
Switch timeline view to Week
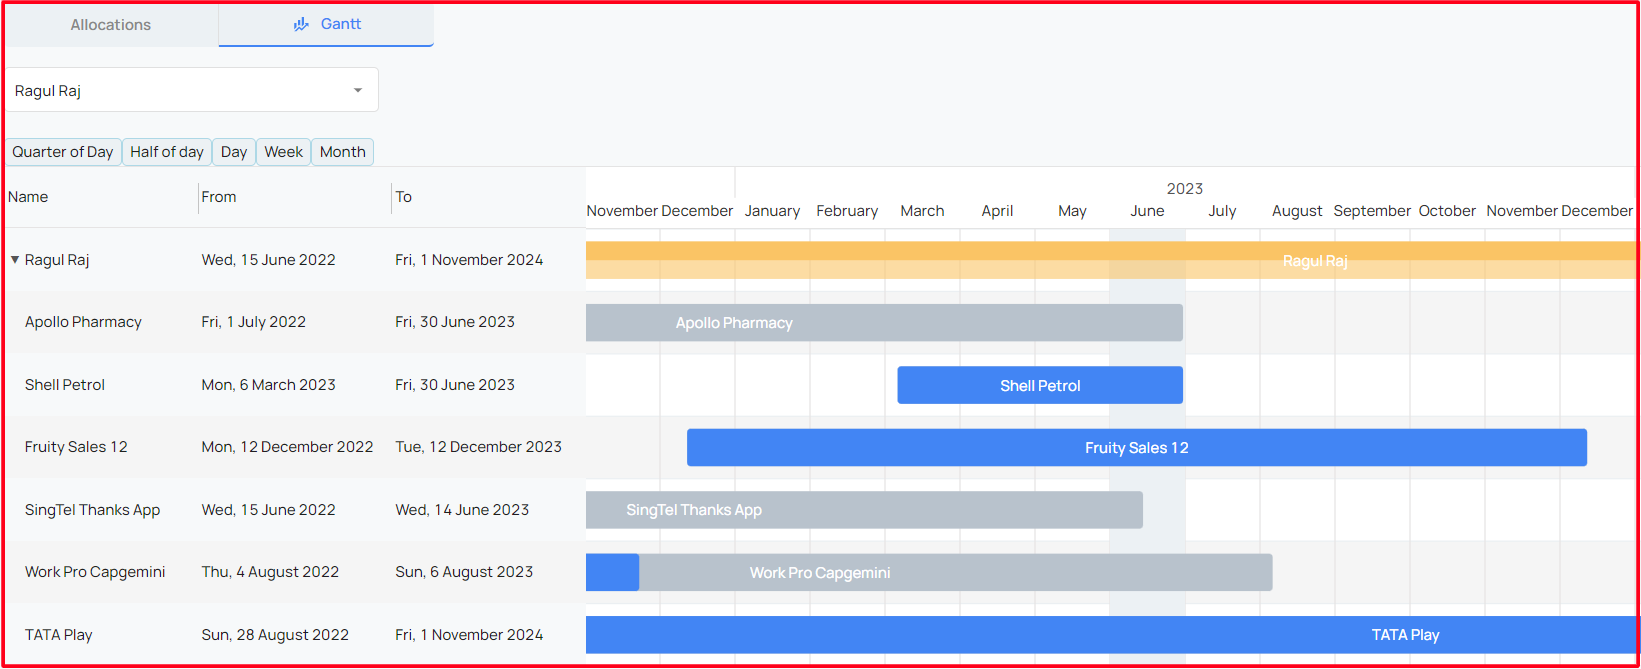(284, 152)
